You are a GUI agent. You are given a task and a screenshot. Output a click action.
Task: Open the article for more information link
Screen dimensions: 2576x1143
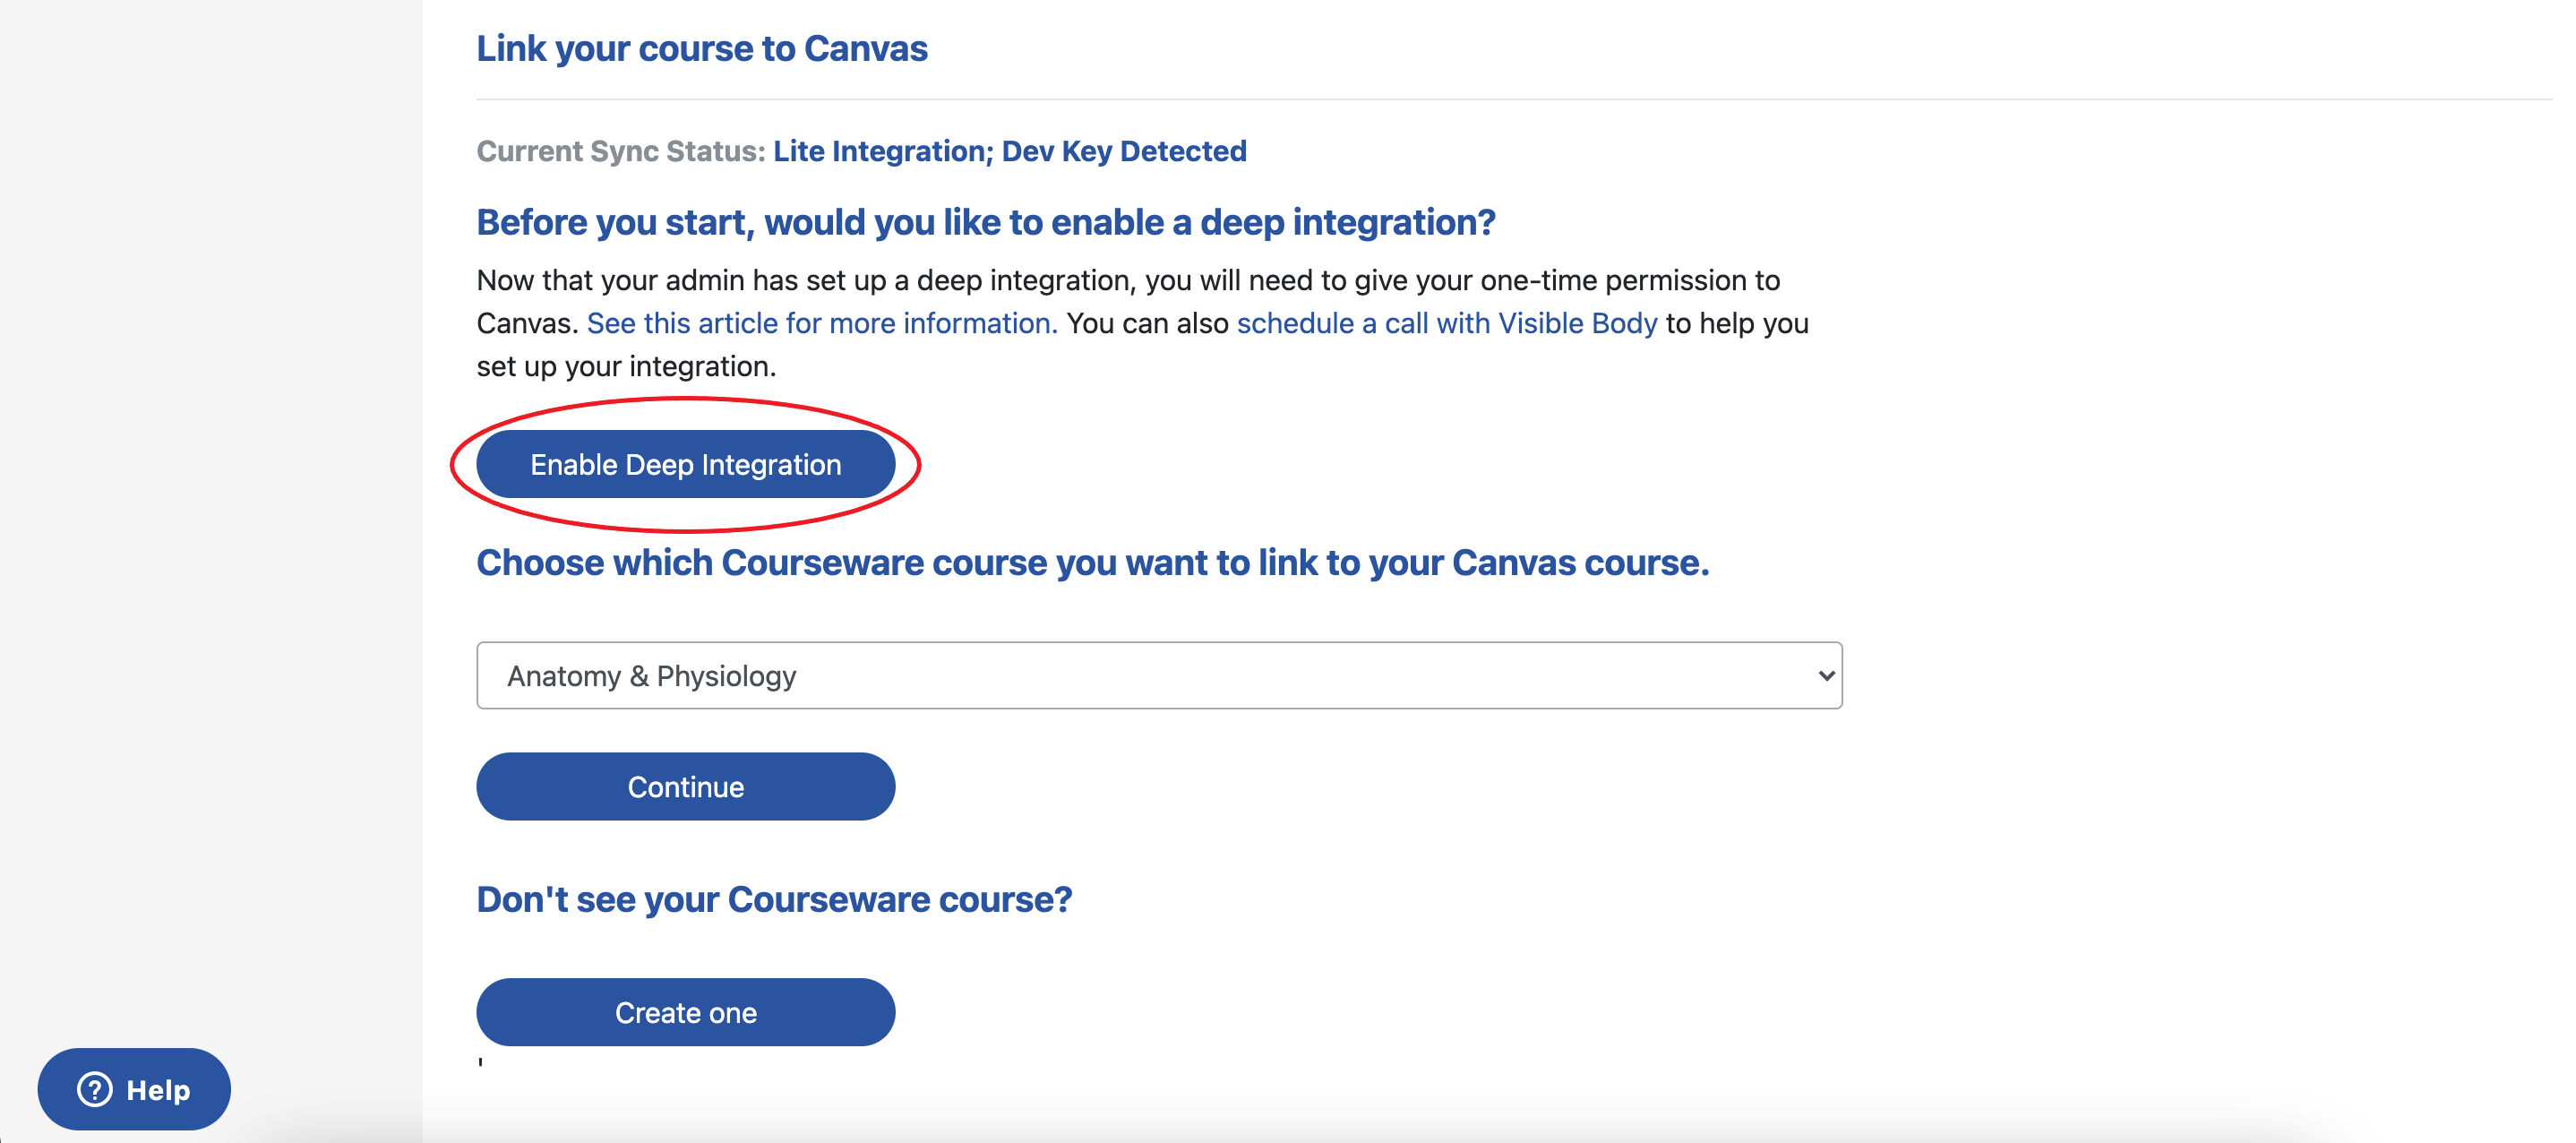[820, 322]
